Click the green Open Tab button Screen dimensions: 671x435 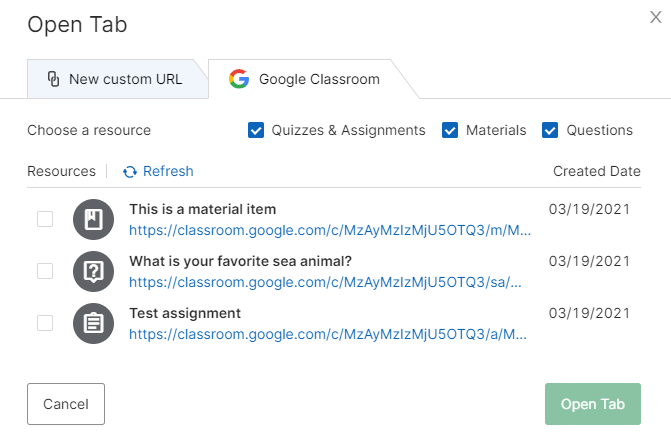pyautogui.click(x=592, y=404)
